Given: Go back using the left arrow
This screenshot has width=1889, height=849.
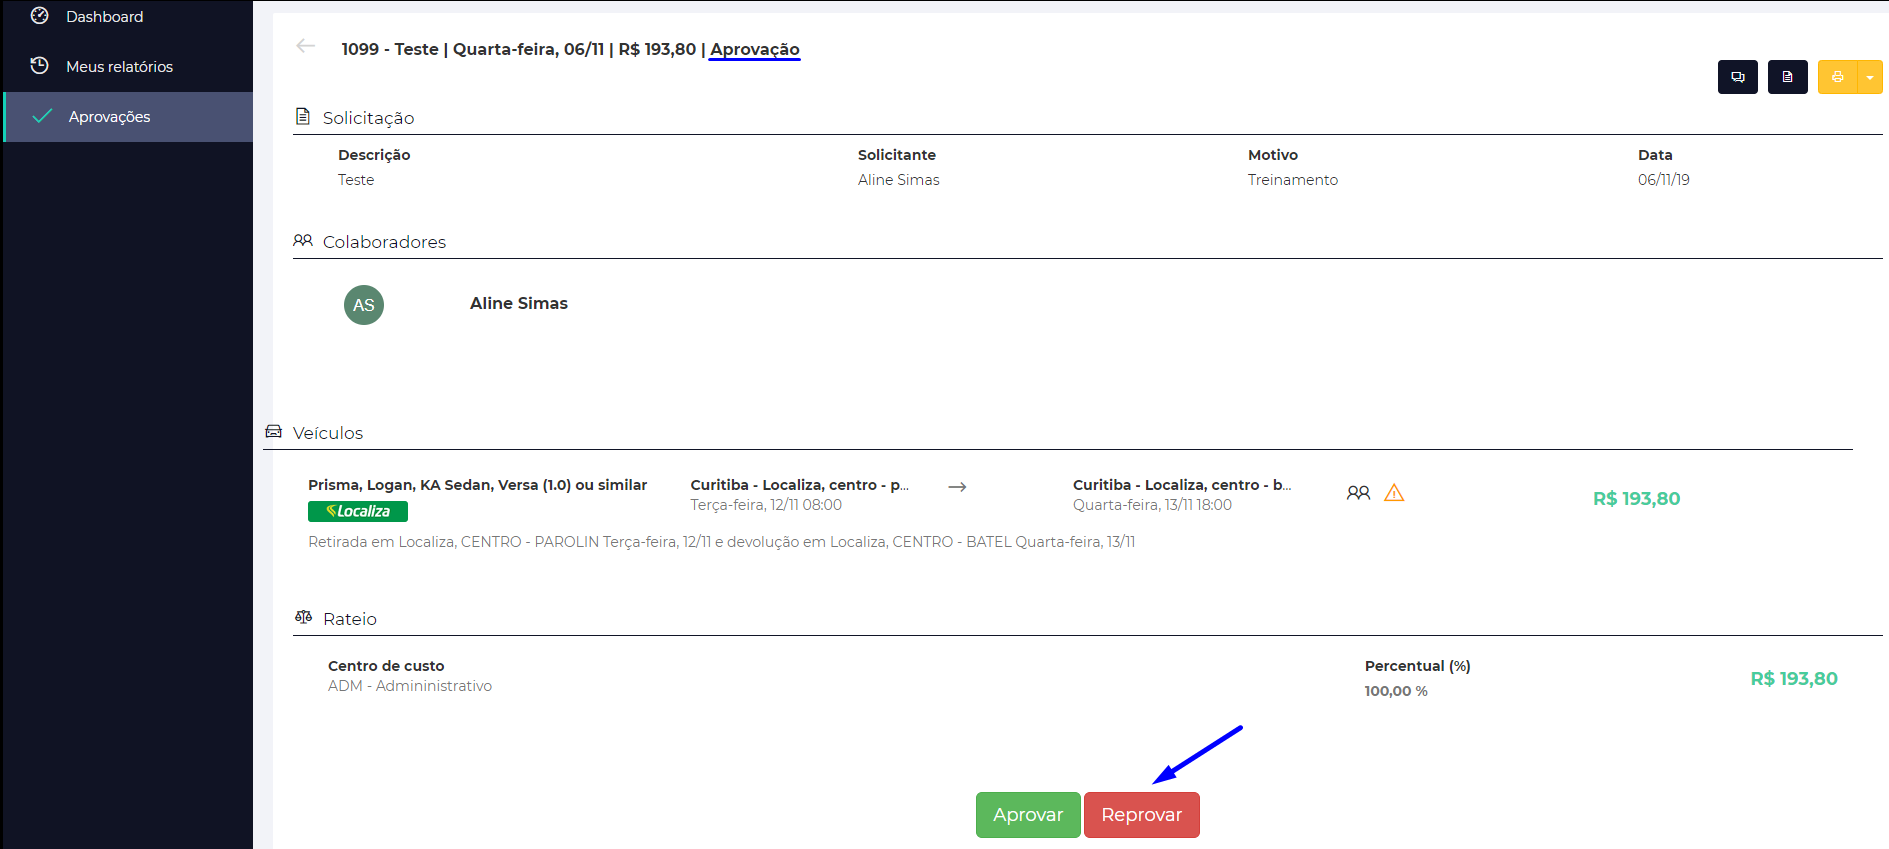Looking at the screenshot, I should click(306, 46).
